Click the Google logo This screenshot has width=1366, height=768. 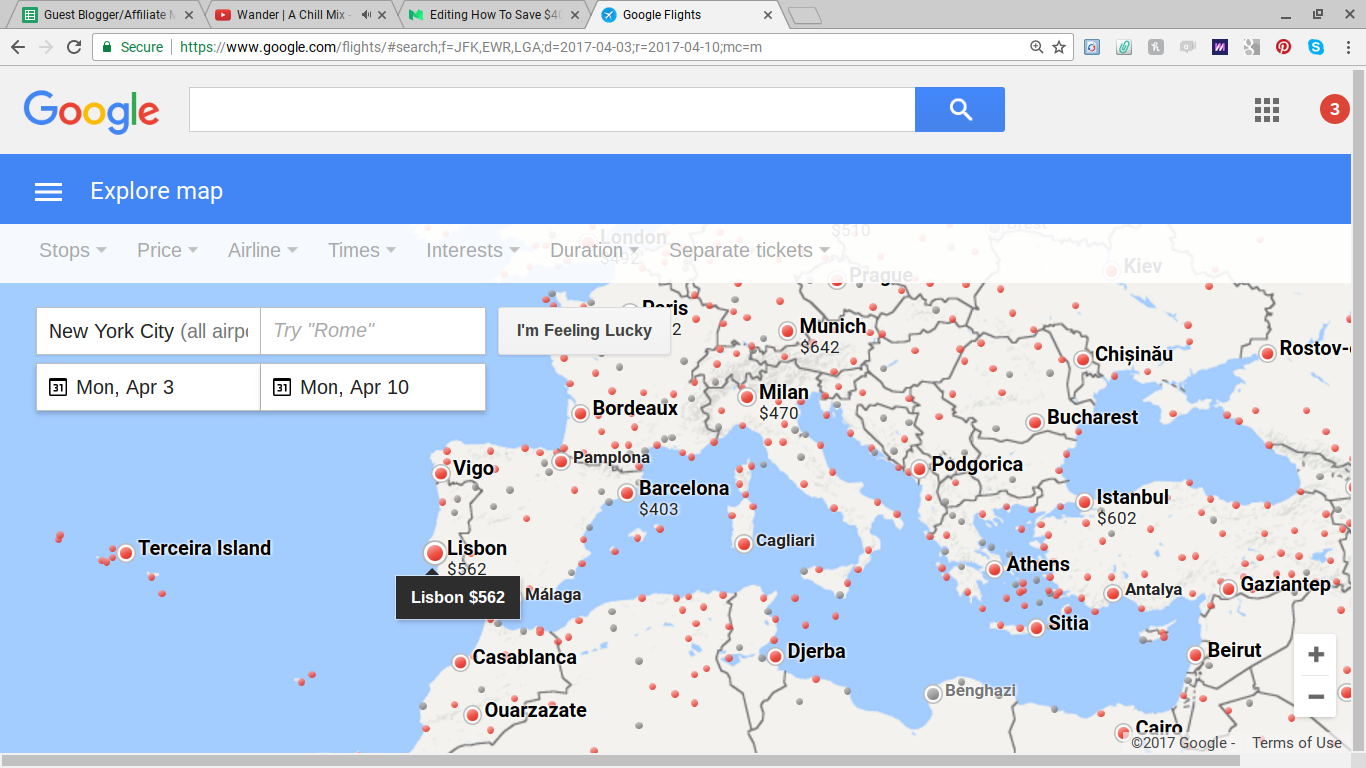point(91,111)
